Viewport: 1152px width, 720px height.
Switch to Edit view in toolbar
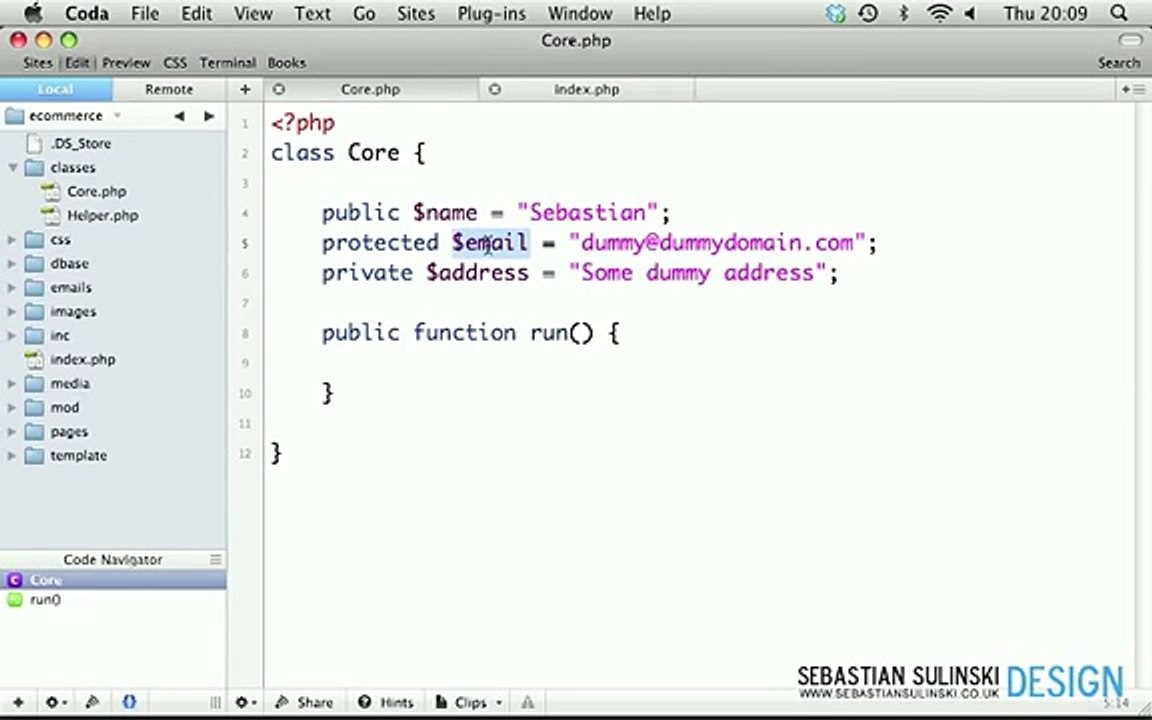(x=76, y=63)
